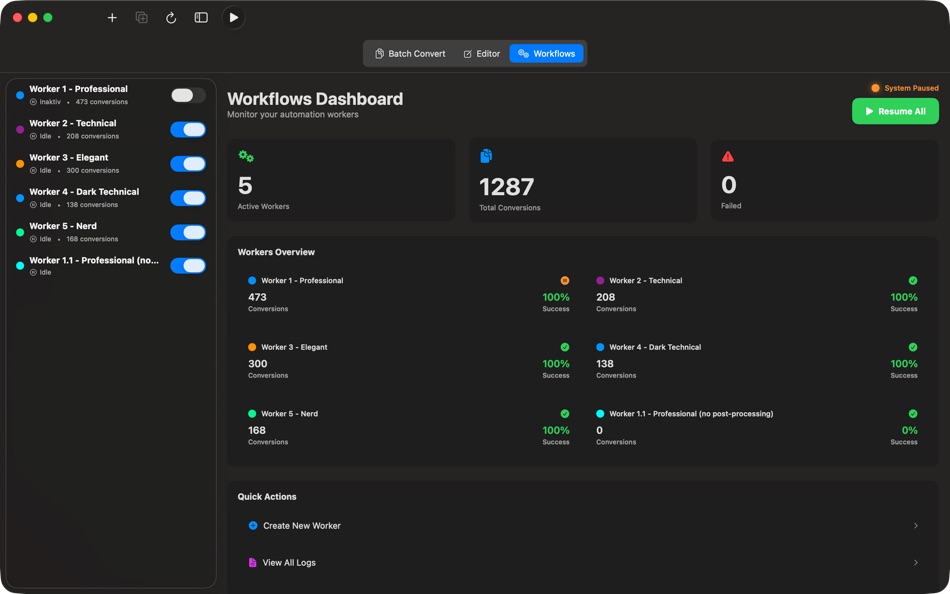Image resolution: width=950 pixels, height=594 pixels.
Task: Toggle the sidebar panel icon
Action: point(201,18)
